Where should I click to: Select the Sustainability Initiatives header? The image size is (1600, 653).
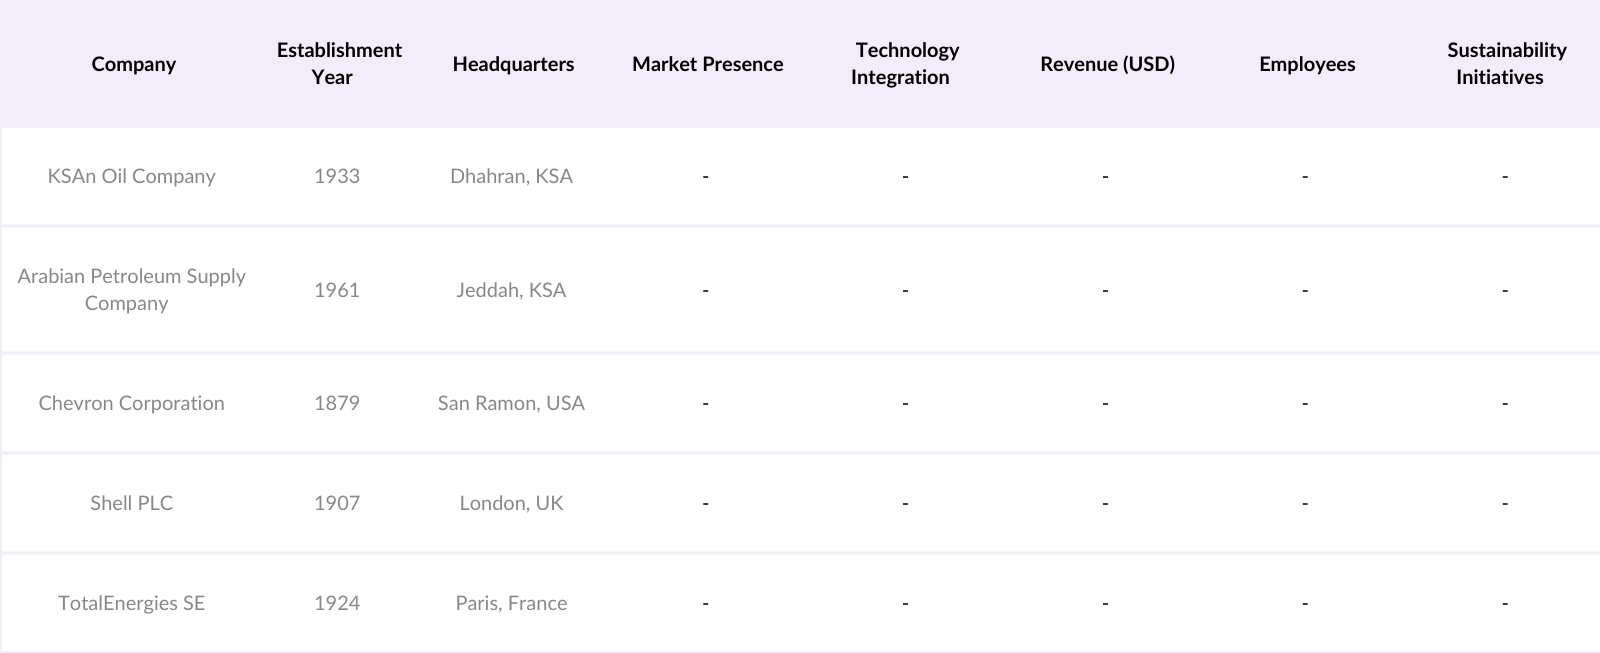click(x=1505, y=64)
